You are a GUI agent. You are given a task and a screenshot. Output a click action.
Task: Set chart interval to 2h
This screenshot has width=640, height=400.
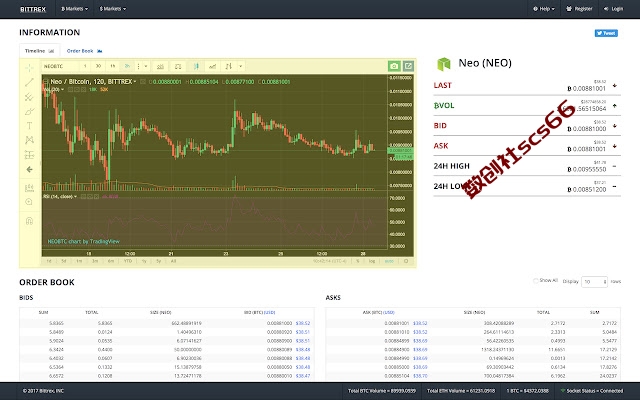[x=127, y=66]
